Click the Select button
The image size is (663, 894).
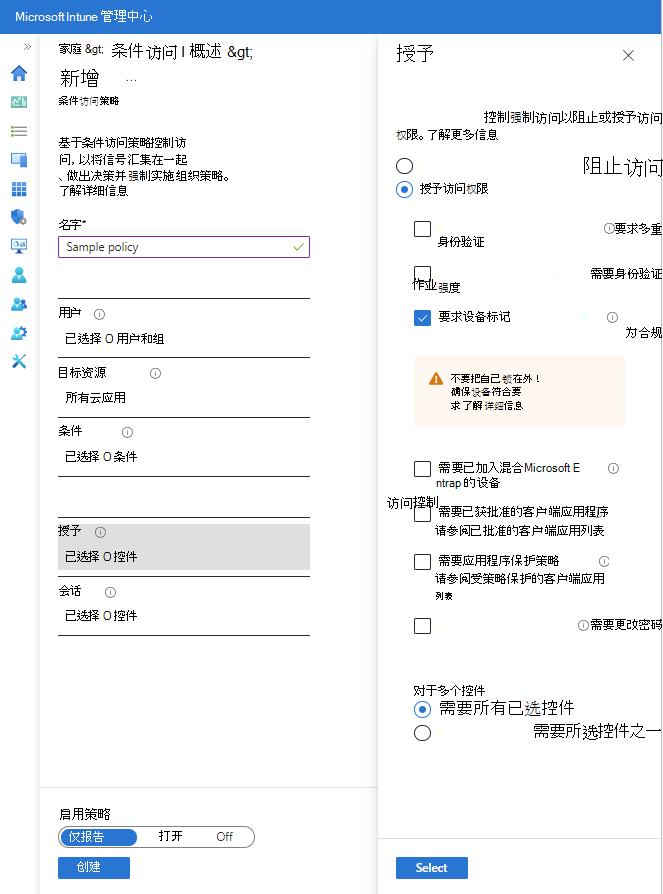432,868
